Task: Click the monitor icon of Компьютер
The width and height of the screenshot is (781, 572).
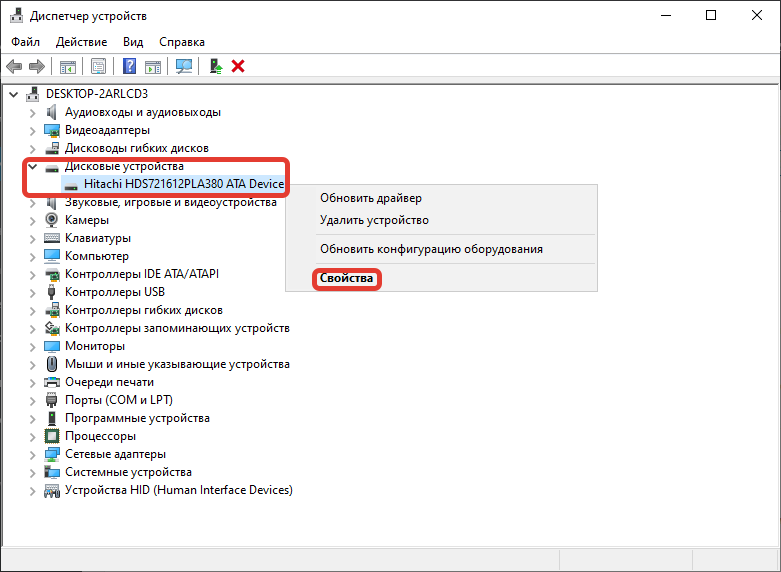Action: pyautogui.click(x=52, y=256)
